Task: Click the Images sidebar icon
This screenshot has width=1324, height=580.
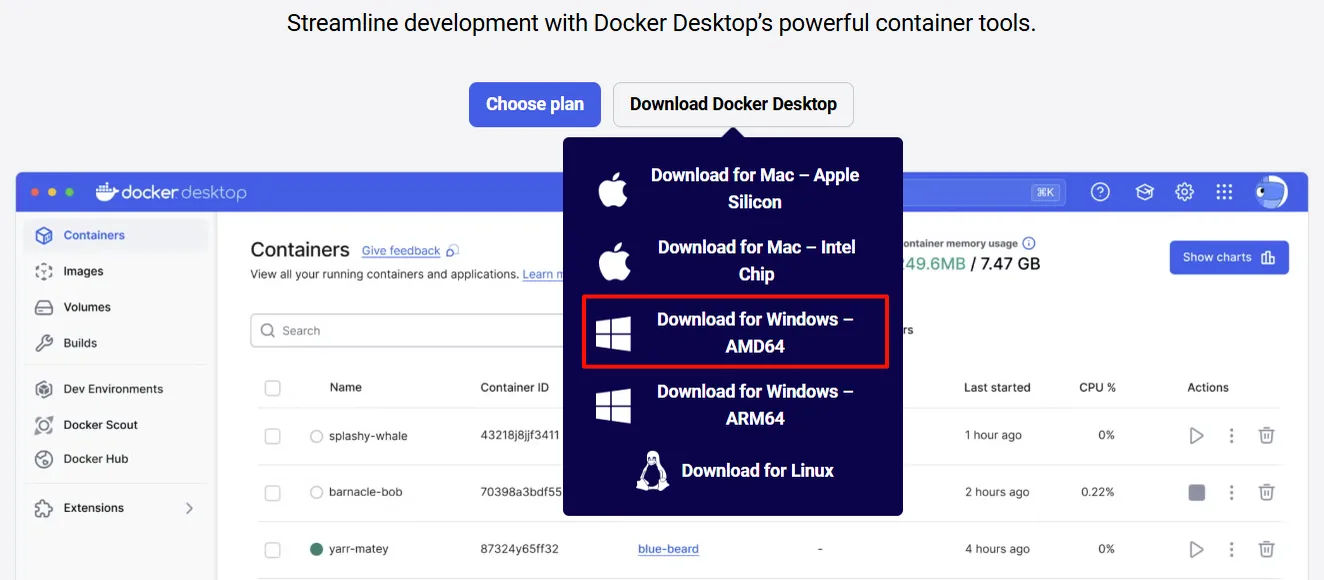Action: pos(43,271)
